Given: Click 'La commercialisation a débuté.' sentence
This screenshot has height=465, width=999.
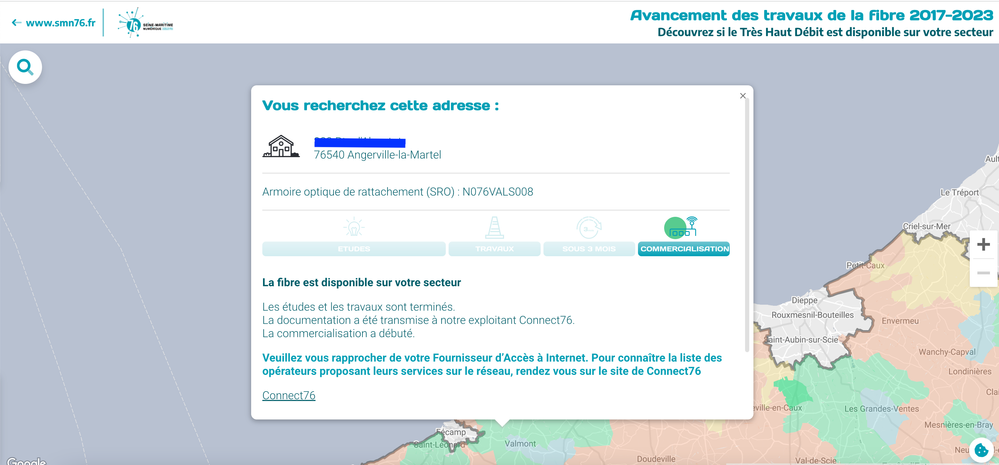Looking at the screenshot, I should point(338,333).
